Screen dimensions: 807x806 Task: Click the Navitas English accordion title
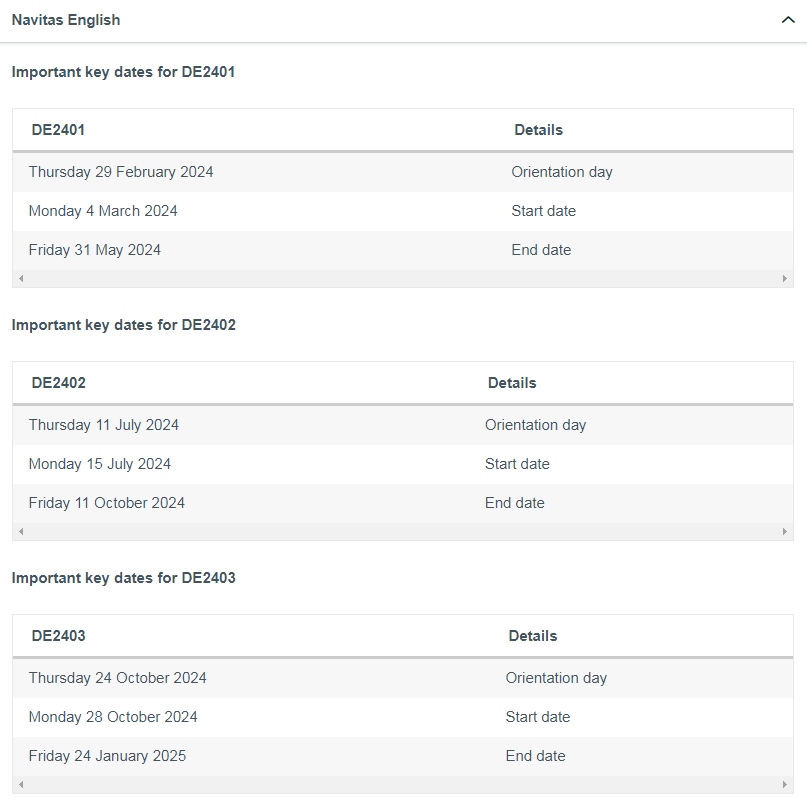(x=66, y=20)
